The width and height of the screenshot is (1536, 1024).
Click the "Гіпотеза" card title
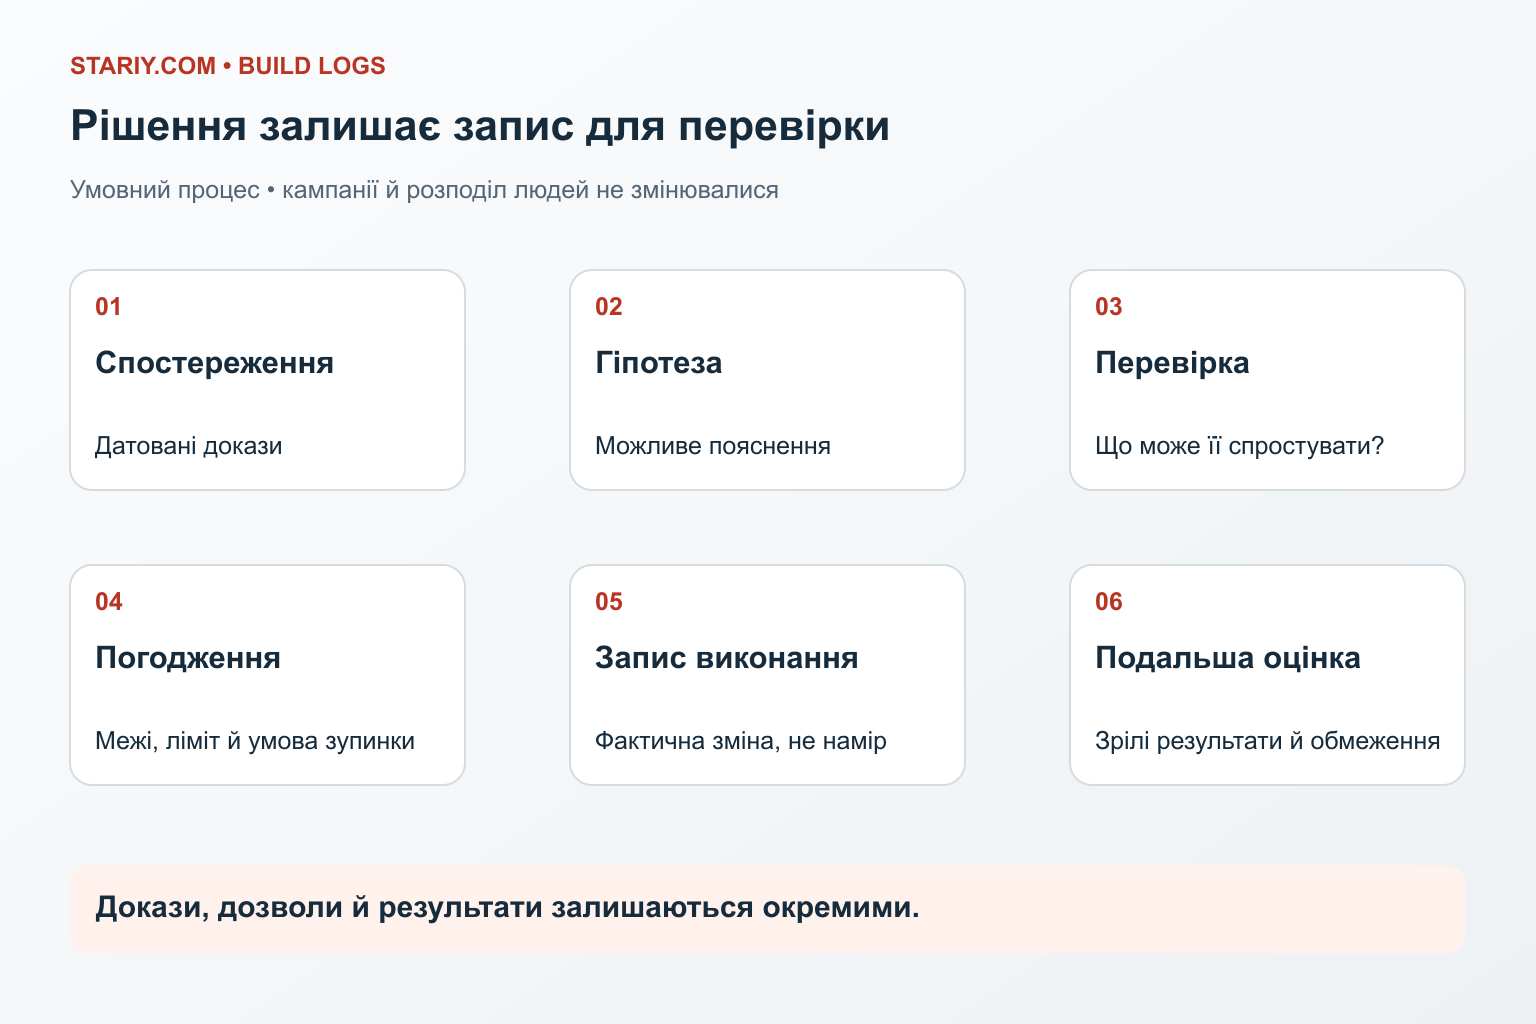point(658,362)
